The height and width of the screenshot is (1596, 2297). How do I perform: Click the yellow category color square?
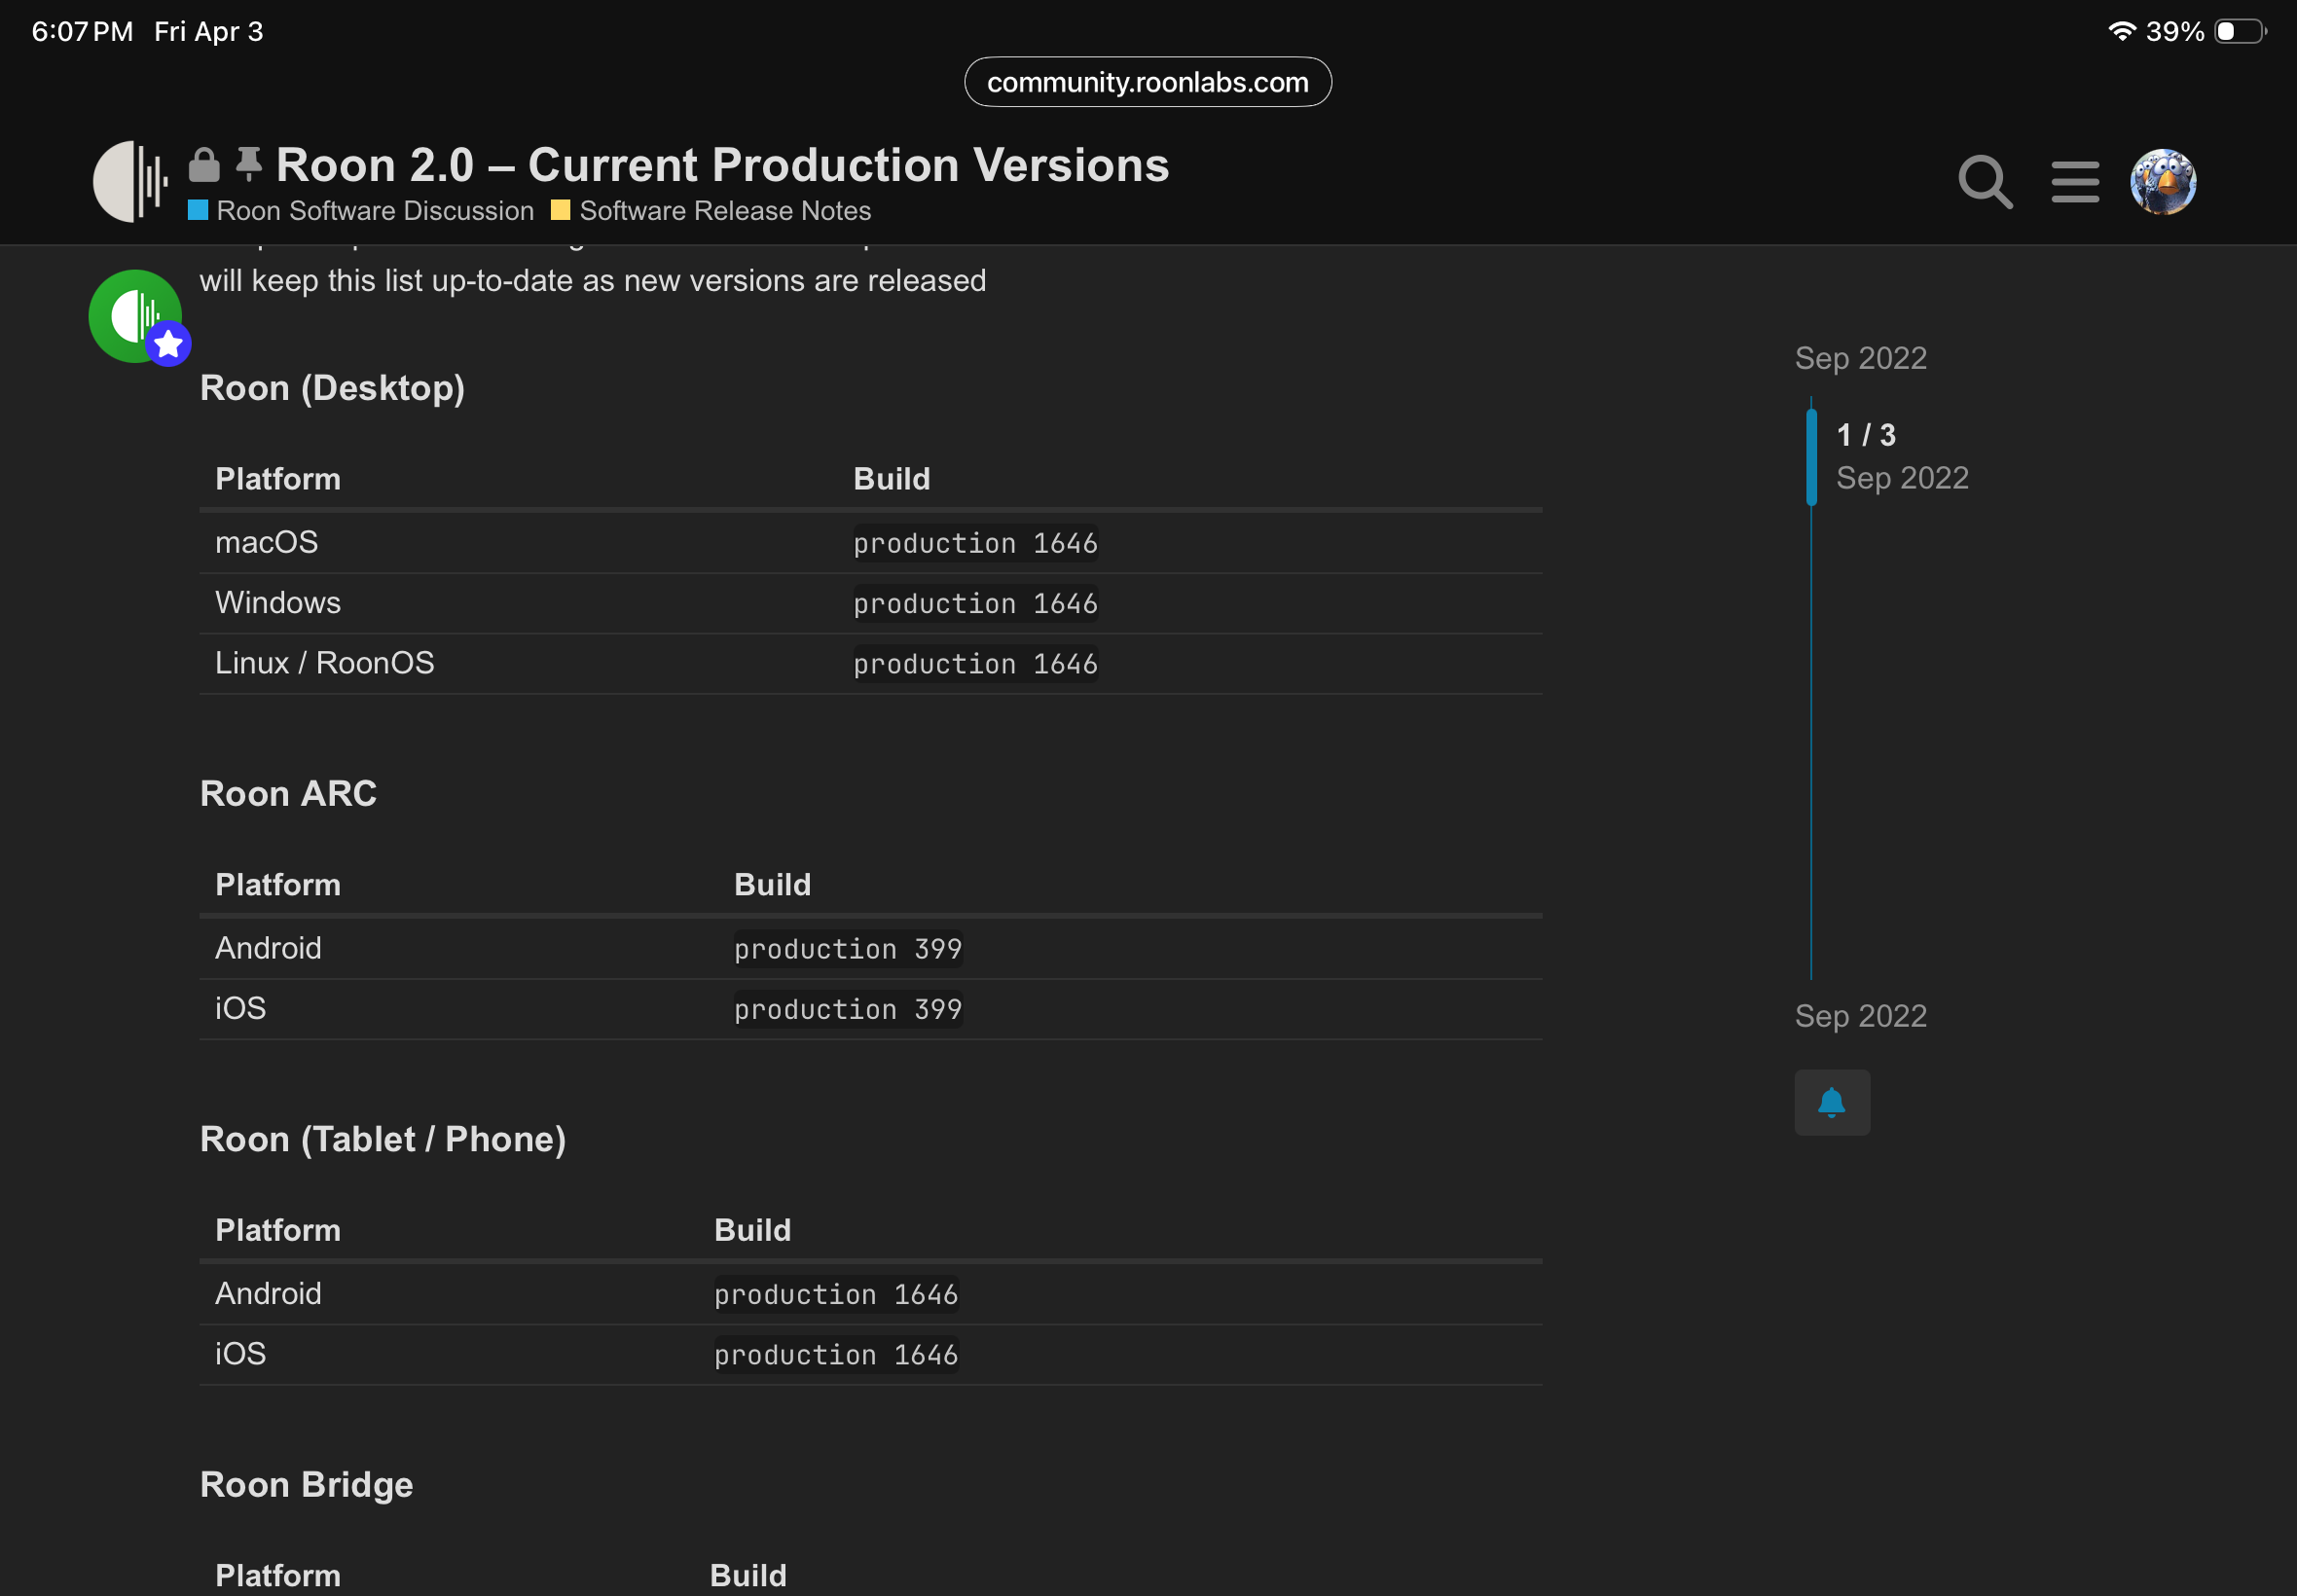[x=561, y=211]
